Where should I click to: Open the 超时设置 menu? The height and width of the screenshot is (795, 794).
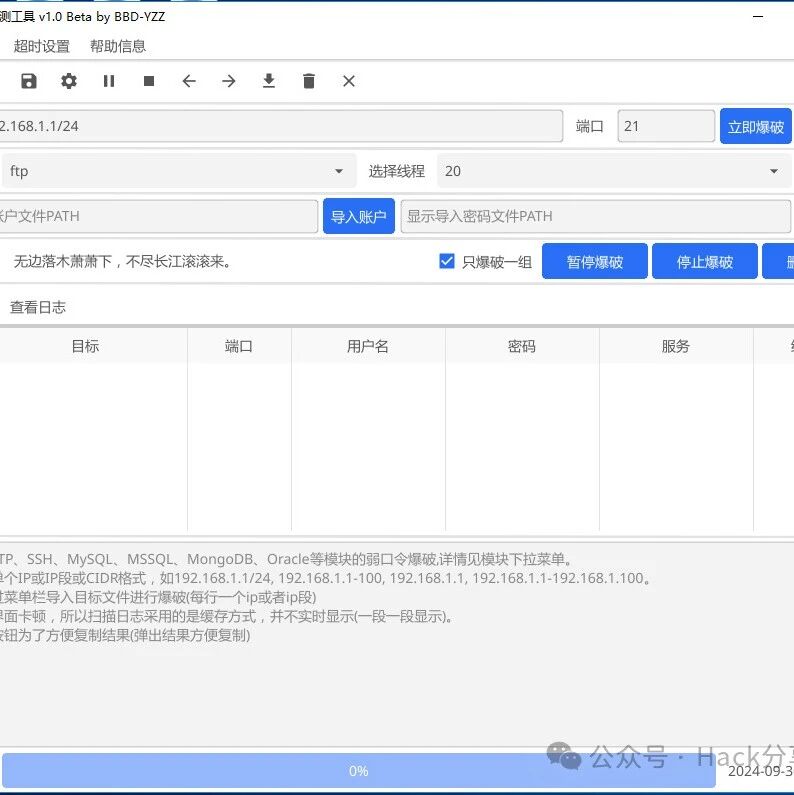pos(42,47)
